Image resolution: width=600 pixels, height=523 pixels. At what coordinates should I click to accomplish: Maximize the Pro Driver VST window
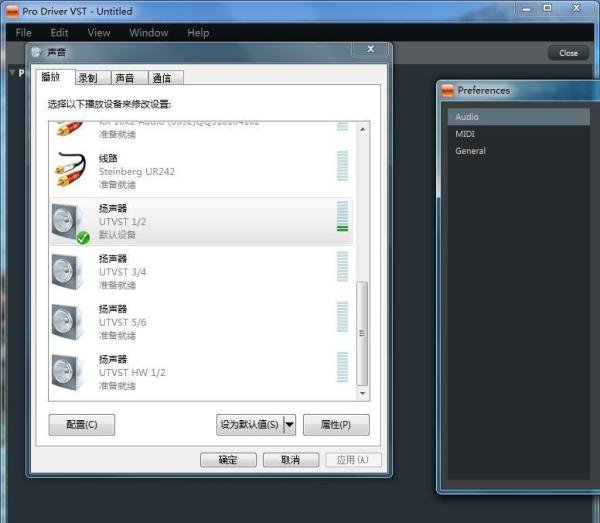[x=548, y=8]
